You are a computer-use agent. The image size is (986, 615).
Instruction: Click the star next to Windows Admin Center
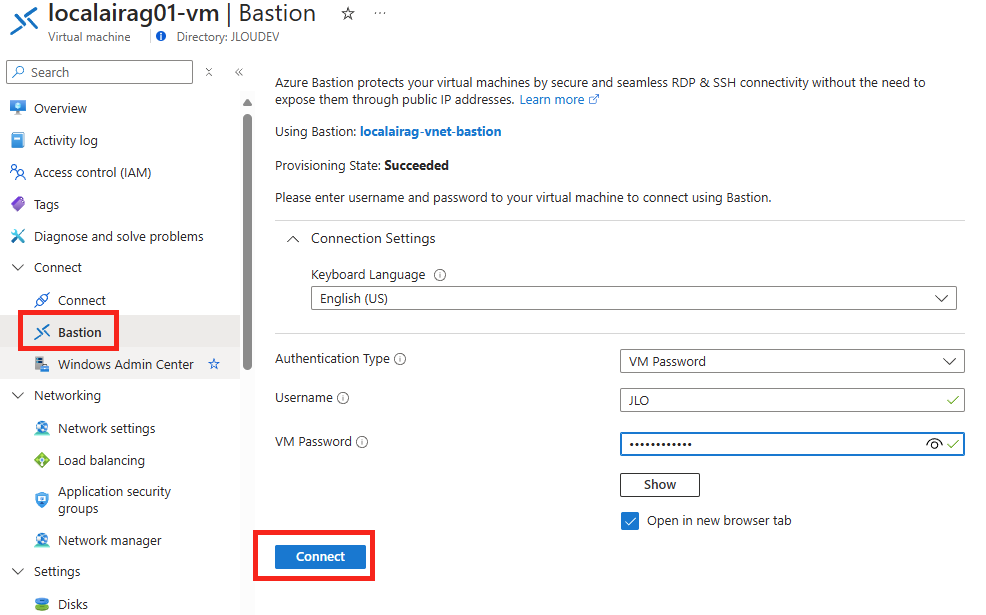(x=214, y=364)
